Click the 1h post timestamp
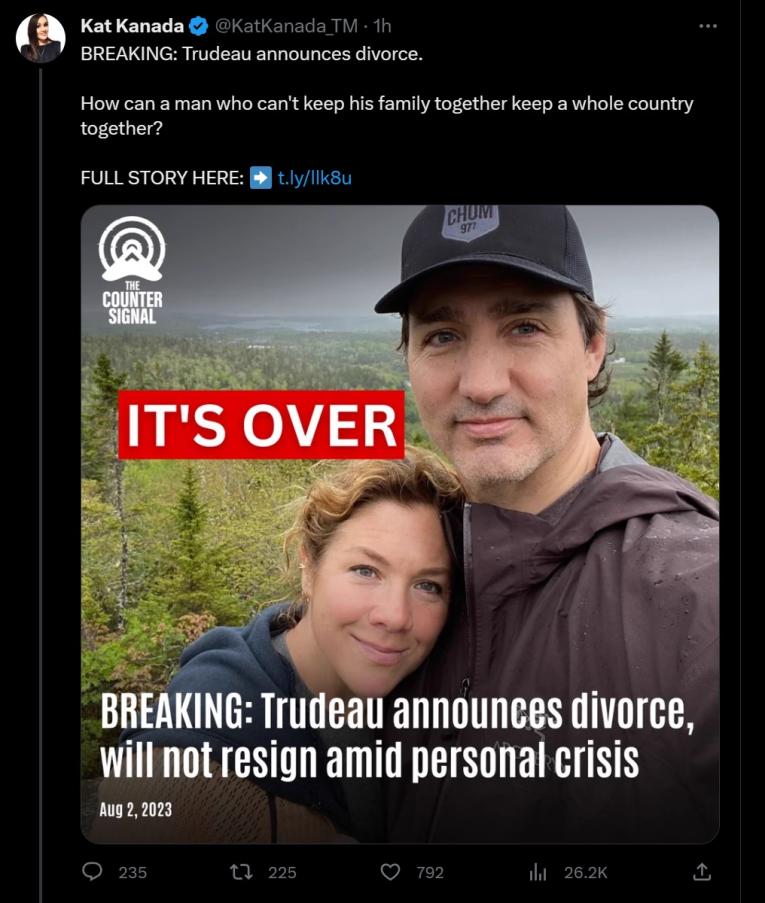765x903 pixels. pos(382,26)
